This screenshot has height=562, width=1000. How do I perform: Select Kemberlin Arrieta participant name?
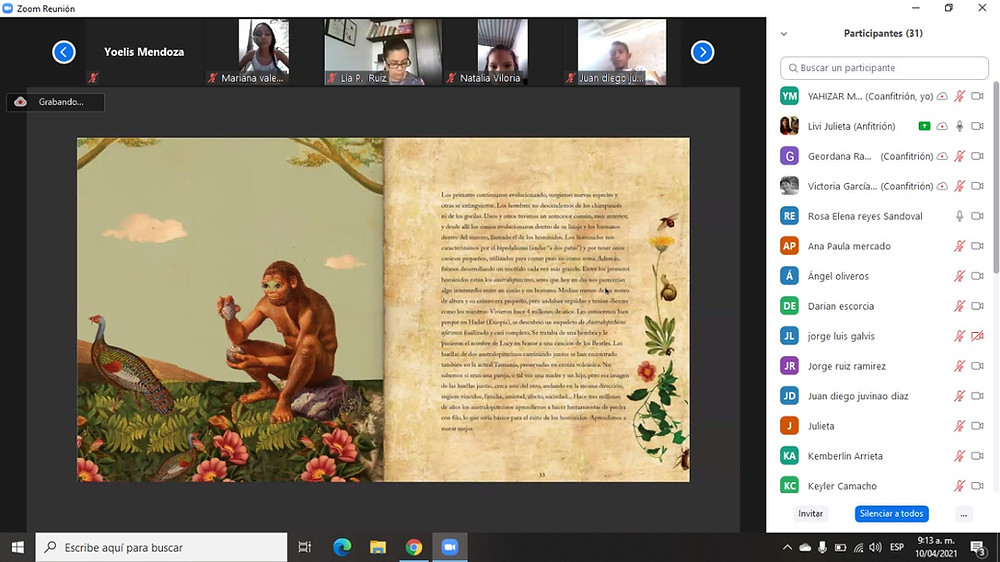(x=845, y=456)
